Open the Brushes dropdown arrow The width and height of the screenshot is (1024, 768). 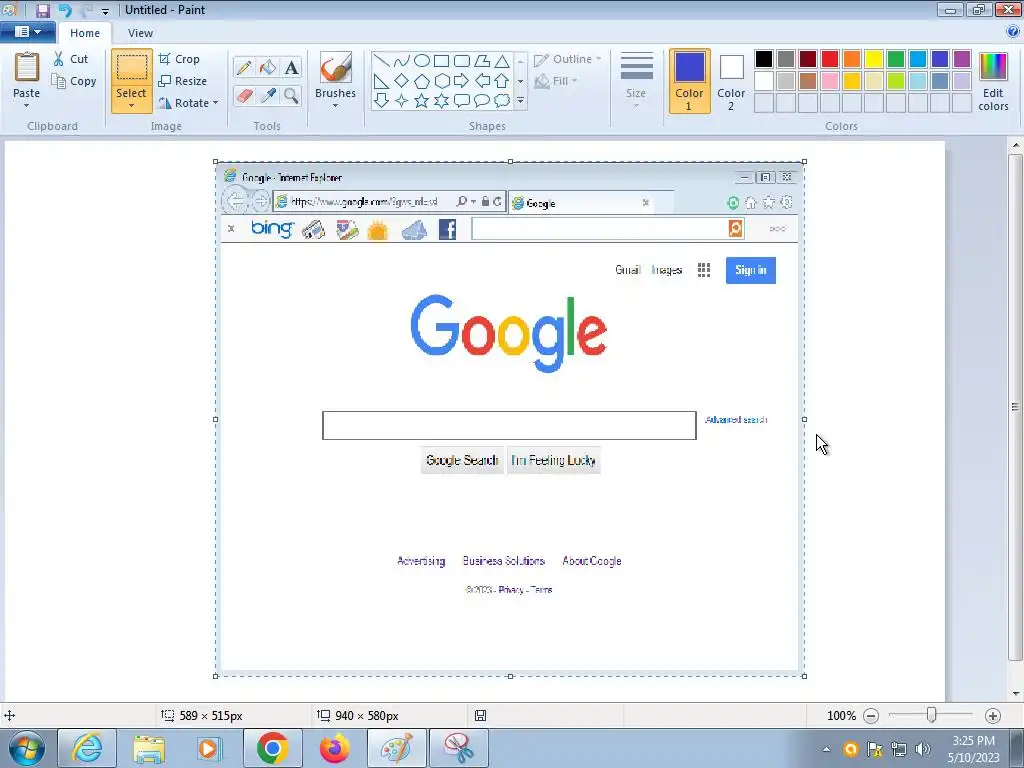(336, 105)
